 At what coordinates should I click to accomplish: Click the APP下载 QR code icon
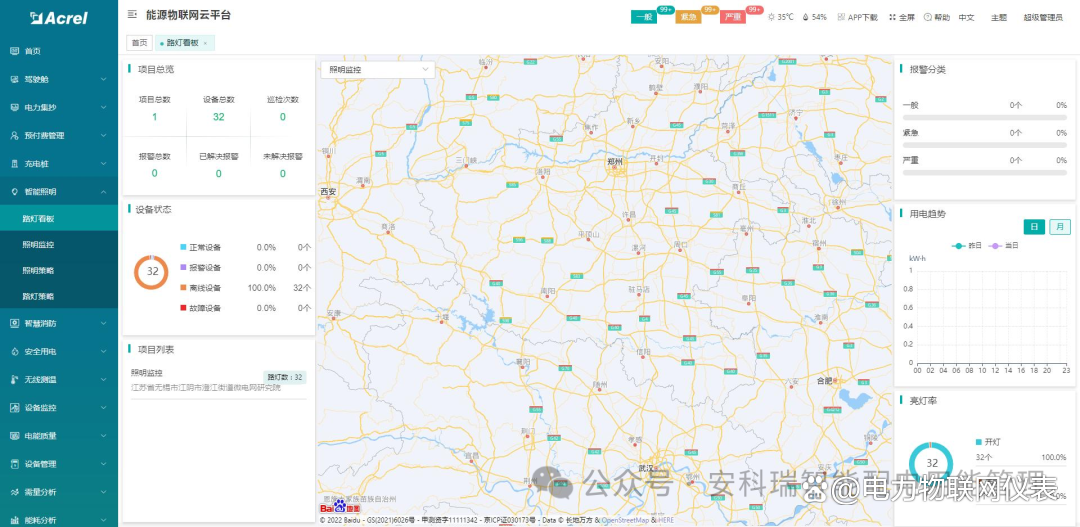click(841, 17)
